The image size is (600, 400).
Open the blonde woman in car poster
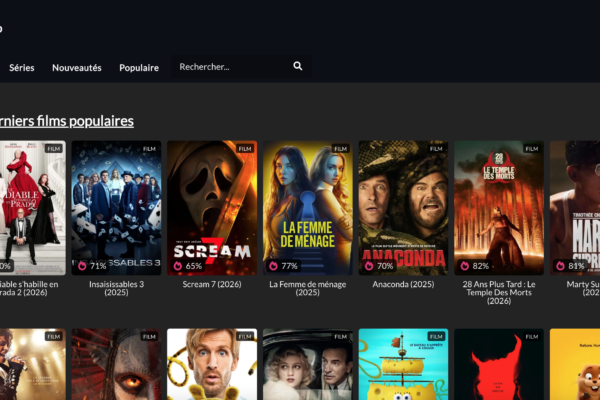click(308, 364)
